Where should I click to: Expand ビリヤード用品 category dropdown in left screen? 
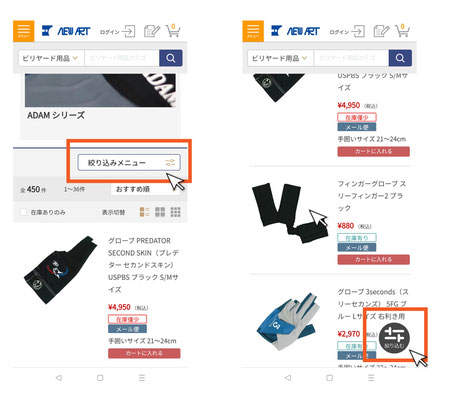51,58
